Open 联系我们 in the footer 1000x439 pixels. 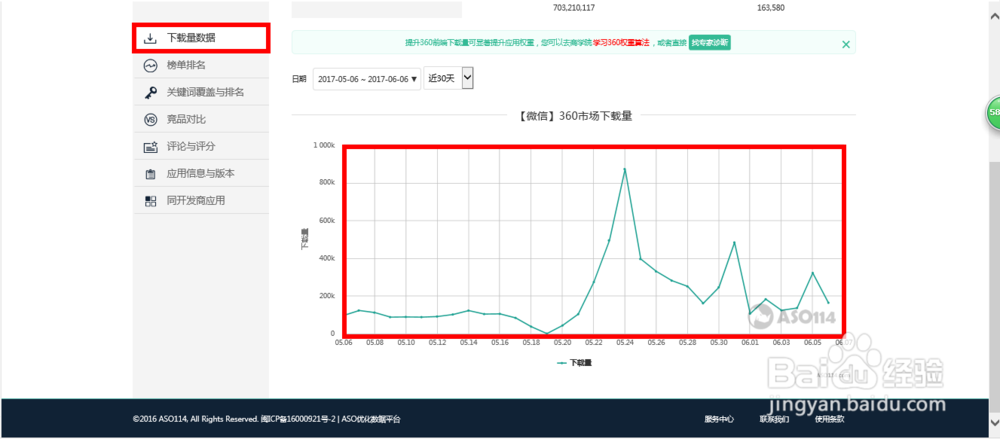[774, 419]
